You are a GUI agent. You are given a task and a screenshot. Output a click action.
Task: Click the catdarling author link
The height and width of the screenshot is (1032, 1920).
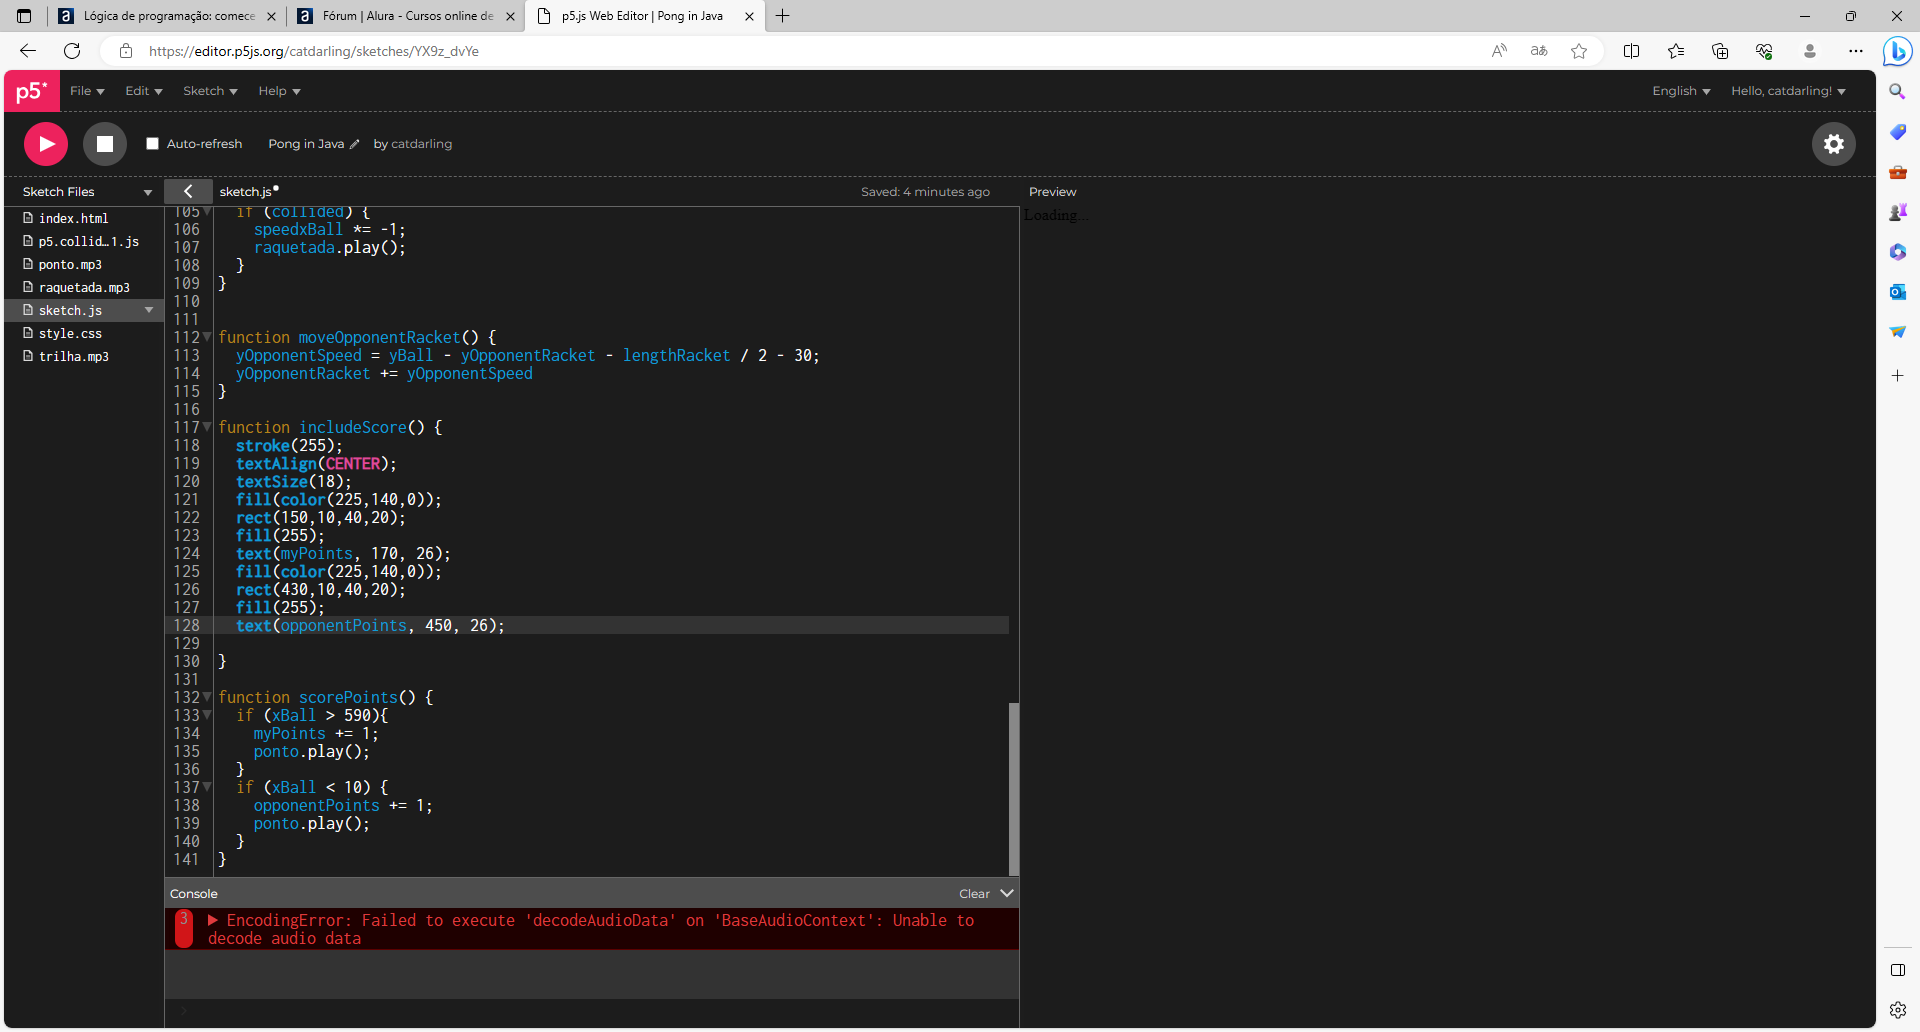421,144
